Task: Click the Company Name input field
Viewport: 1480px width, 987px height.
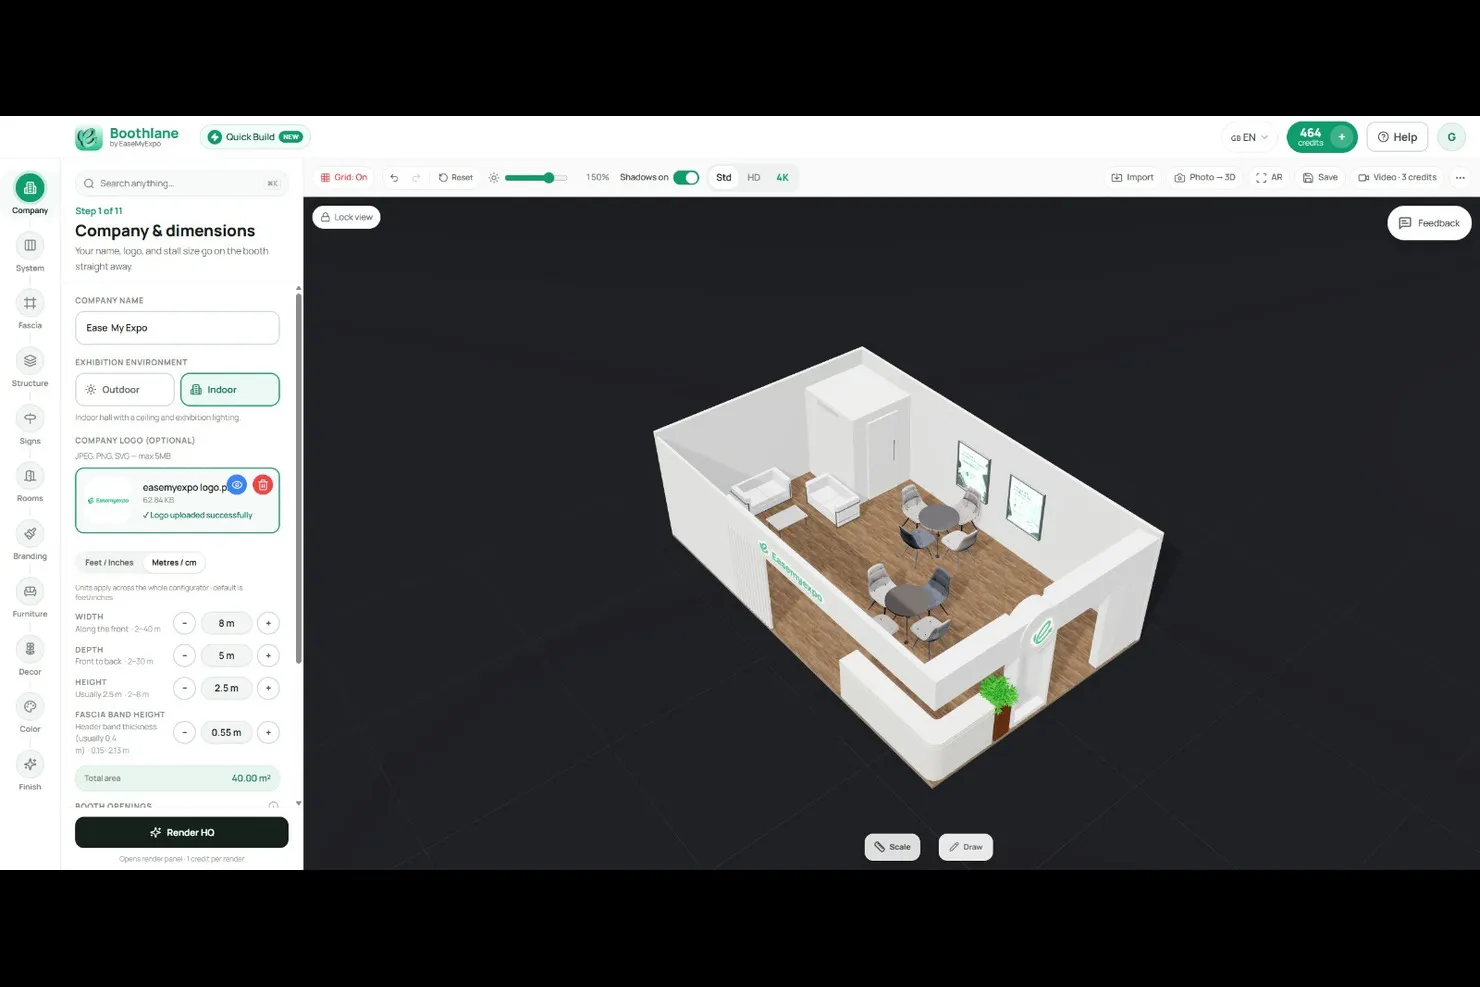Action: tap(177, 328)
